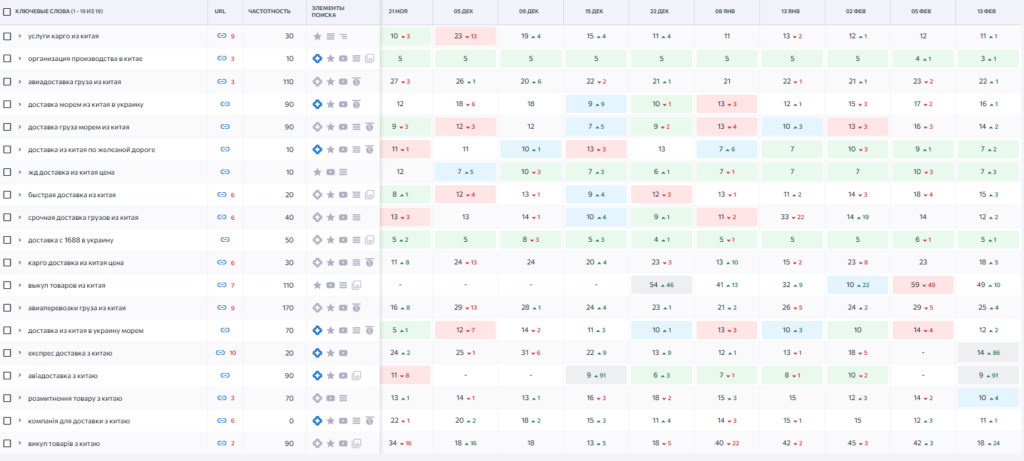Viewport: 1024px width, 461px height.
Task: Expand row доставка из китая по железной дороге
Action: click(x=20, y=150)
